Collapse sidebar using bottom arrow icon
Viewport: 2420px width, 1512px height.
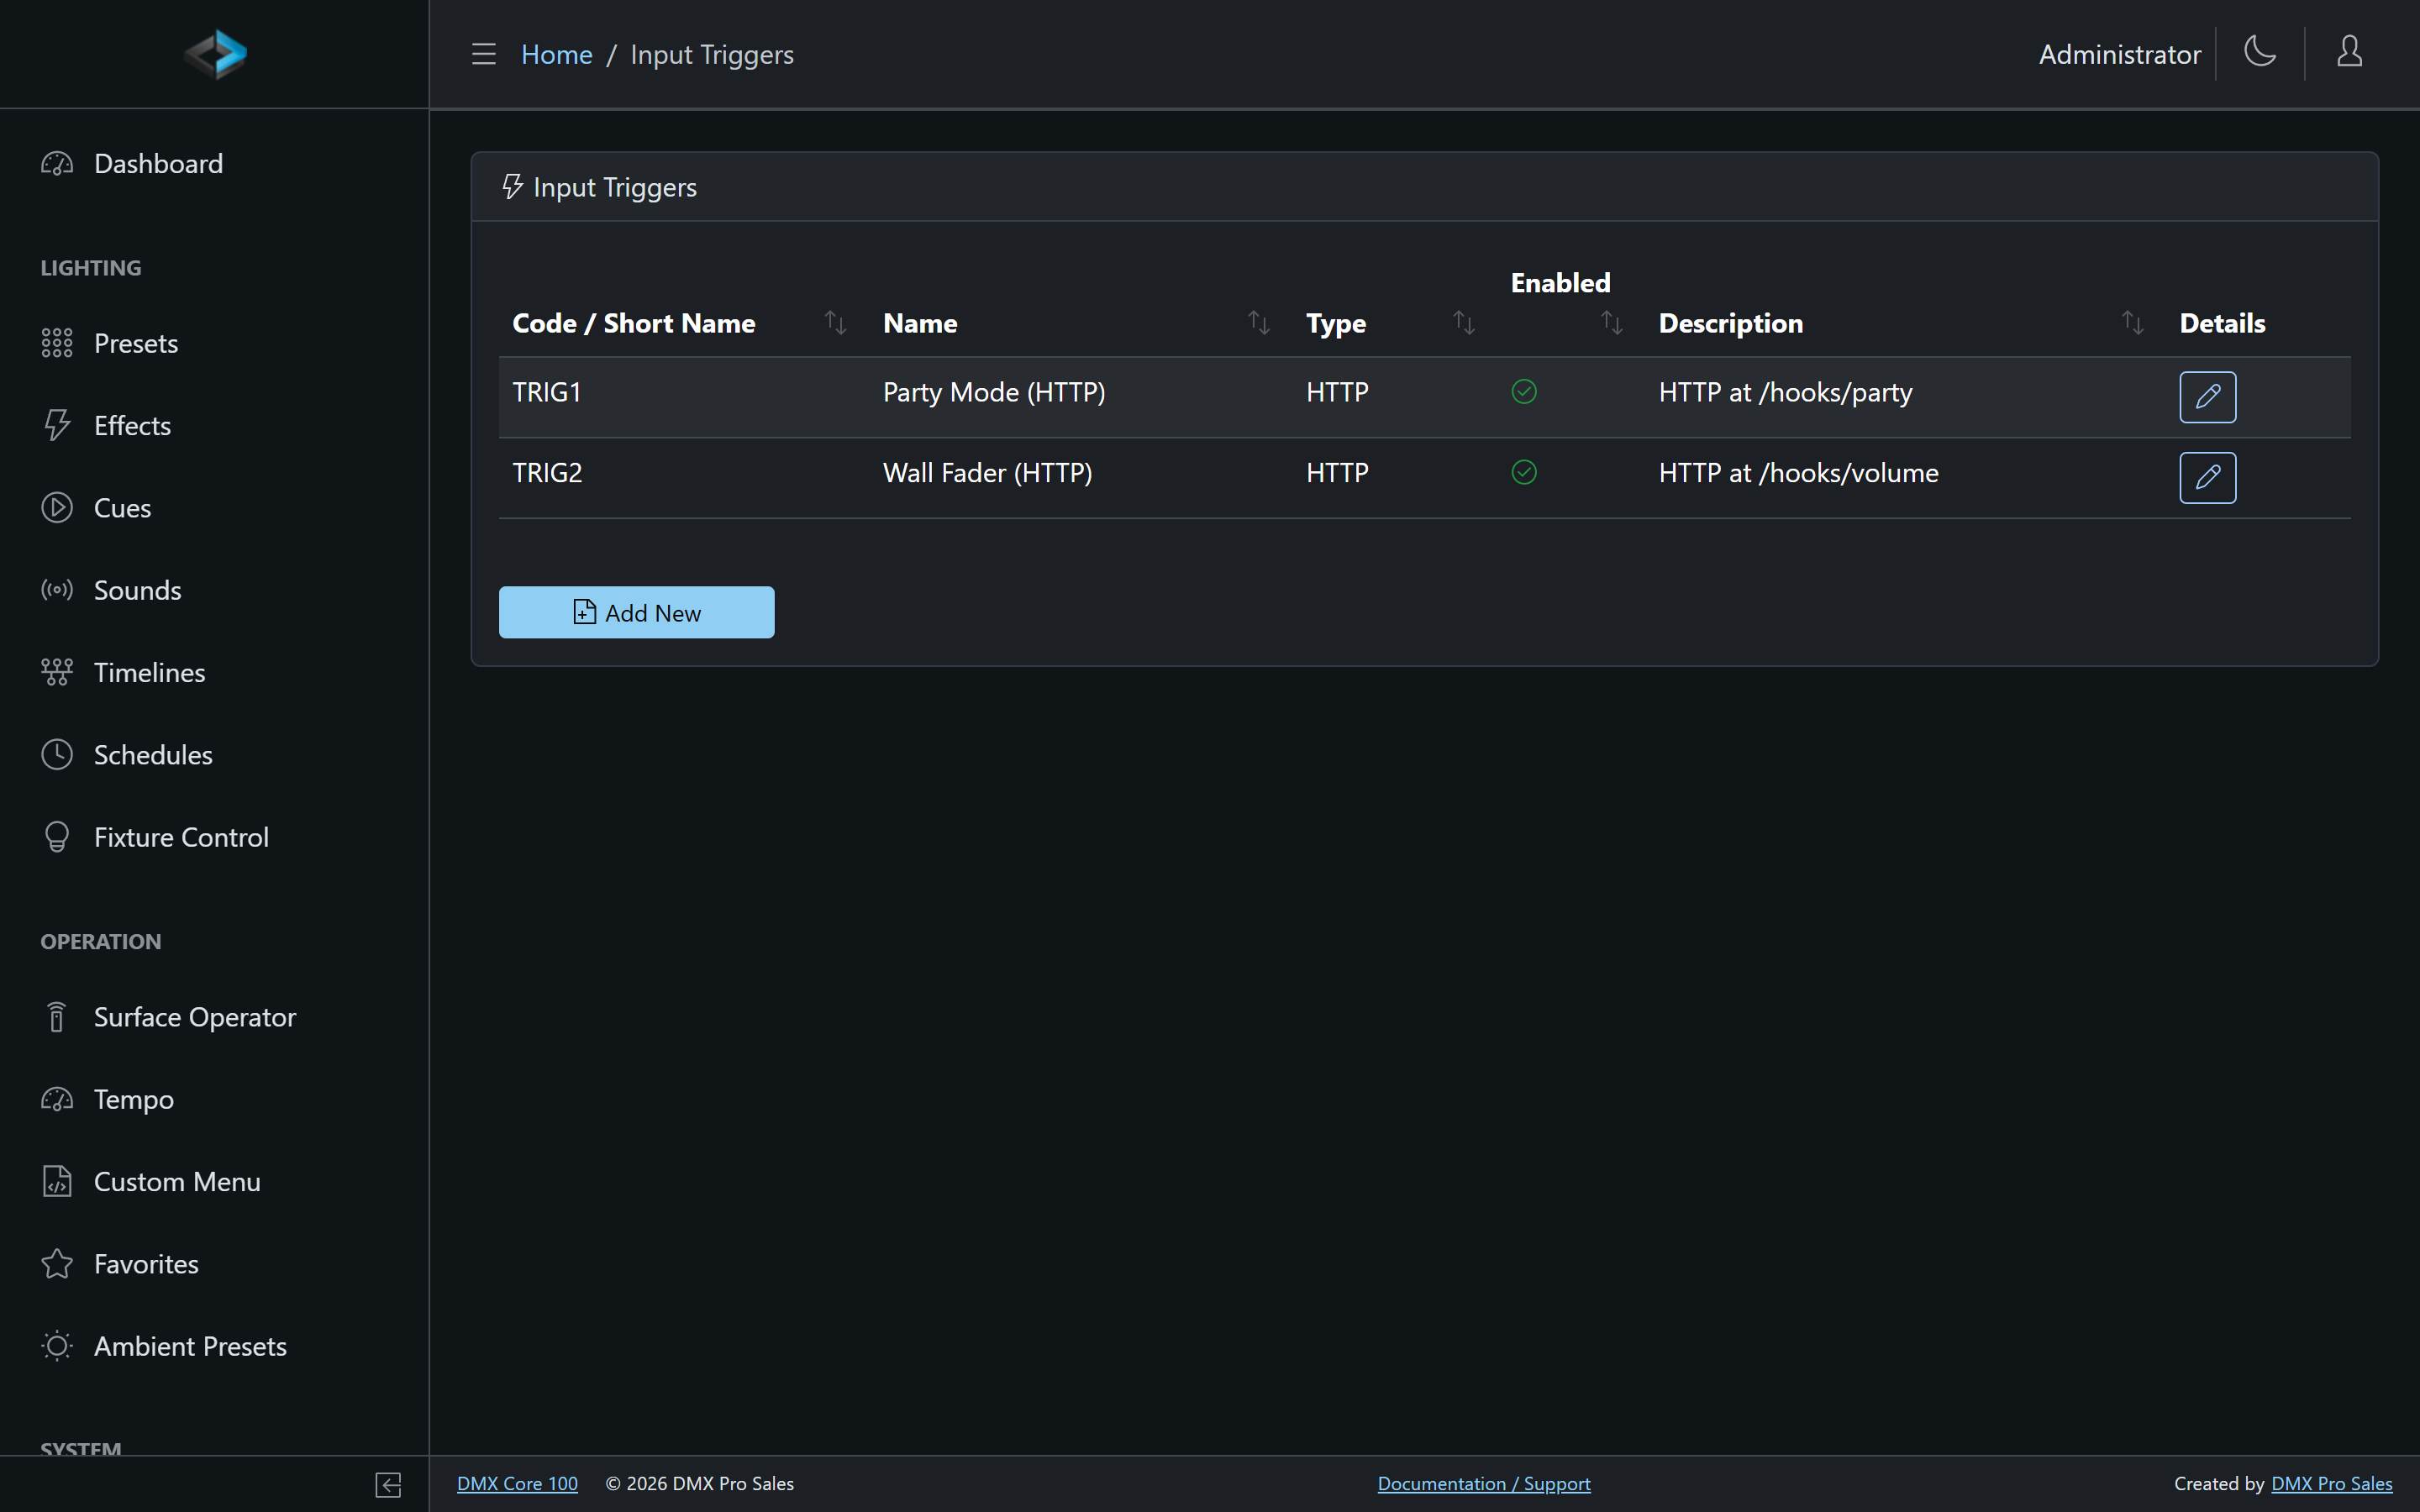[x=388, y=1484]
